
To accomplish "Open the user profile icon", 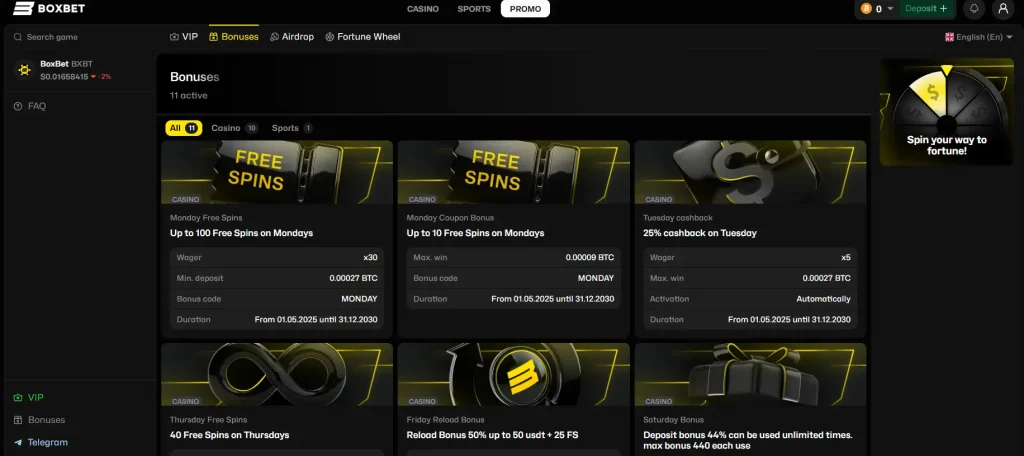I will tap(1003, 9).
